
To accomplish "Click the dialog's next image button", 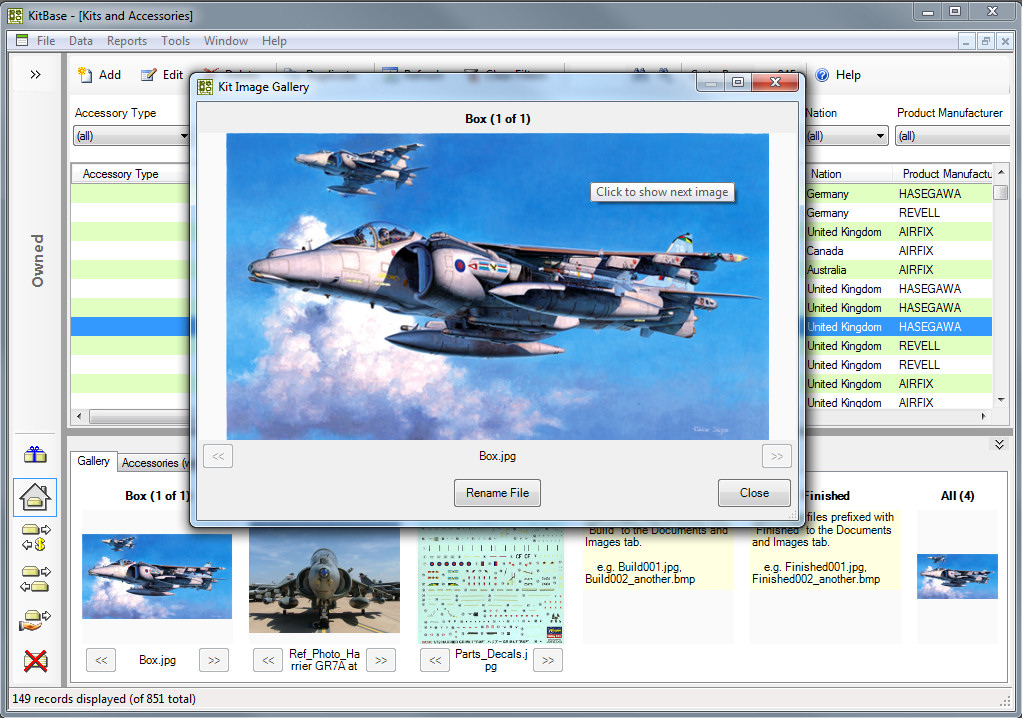I will coord(776,456).
